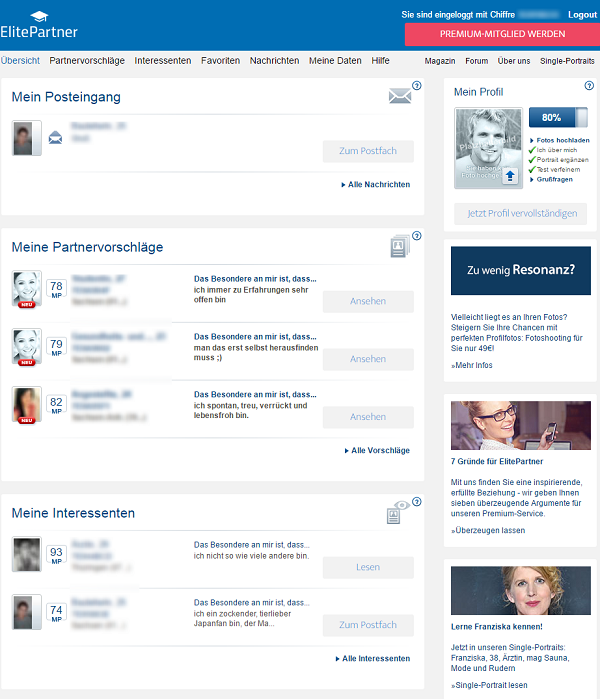
Task: Open help icon for Meine Partnervorschläge
Action: pyautogui.click(x=417, y=236)
